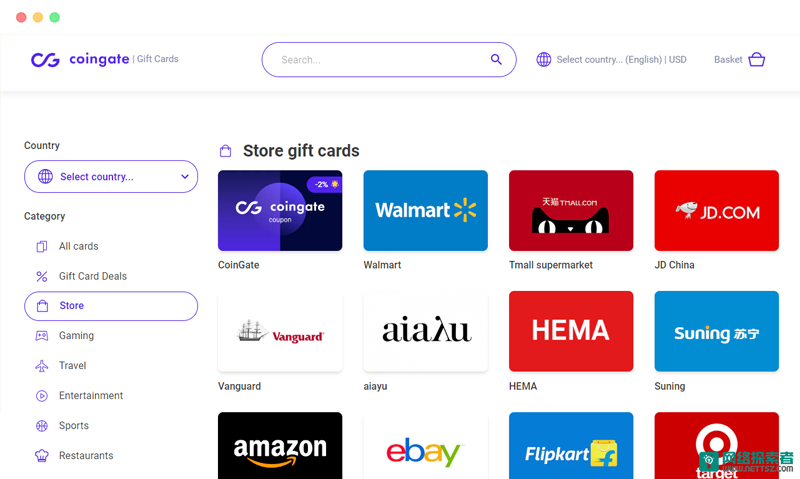Click the chevron arrow in the country selector
The width and height of the screenshot is (800, 479).
pyautogui.click(x=185, y=177)
